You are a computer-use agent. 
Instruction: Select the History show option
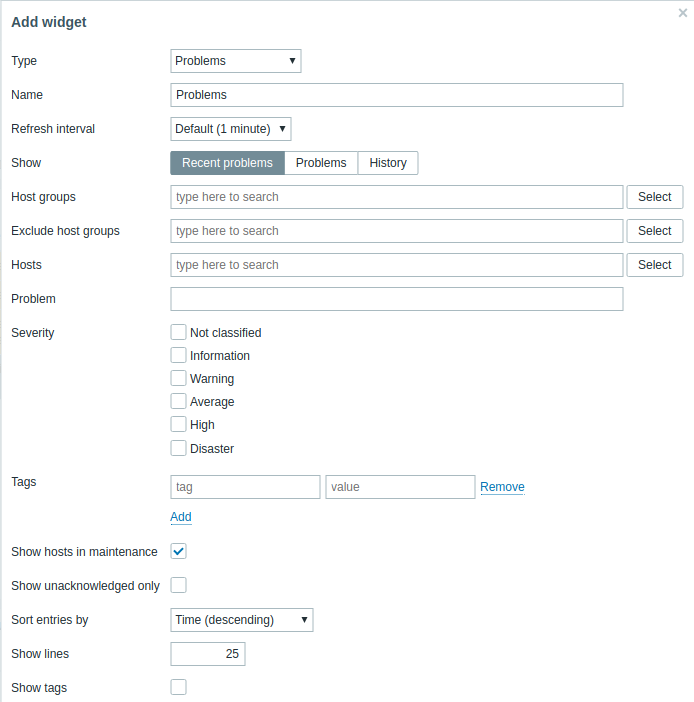tap(388, 163)
